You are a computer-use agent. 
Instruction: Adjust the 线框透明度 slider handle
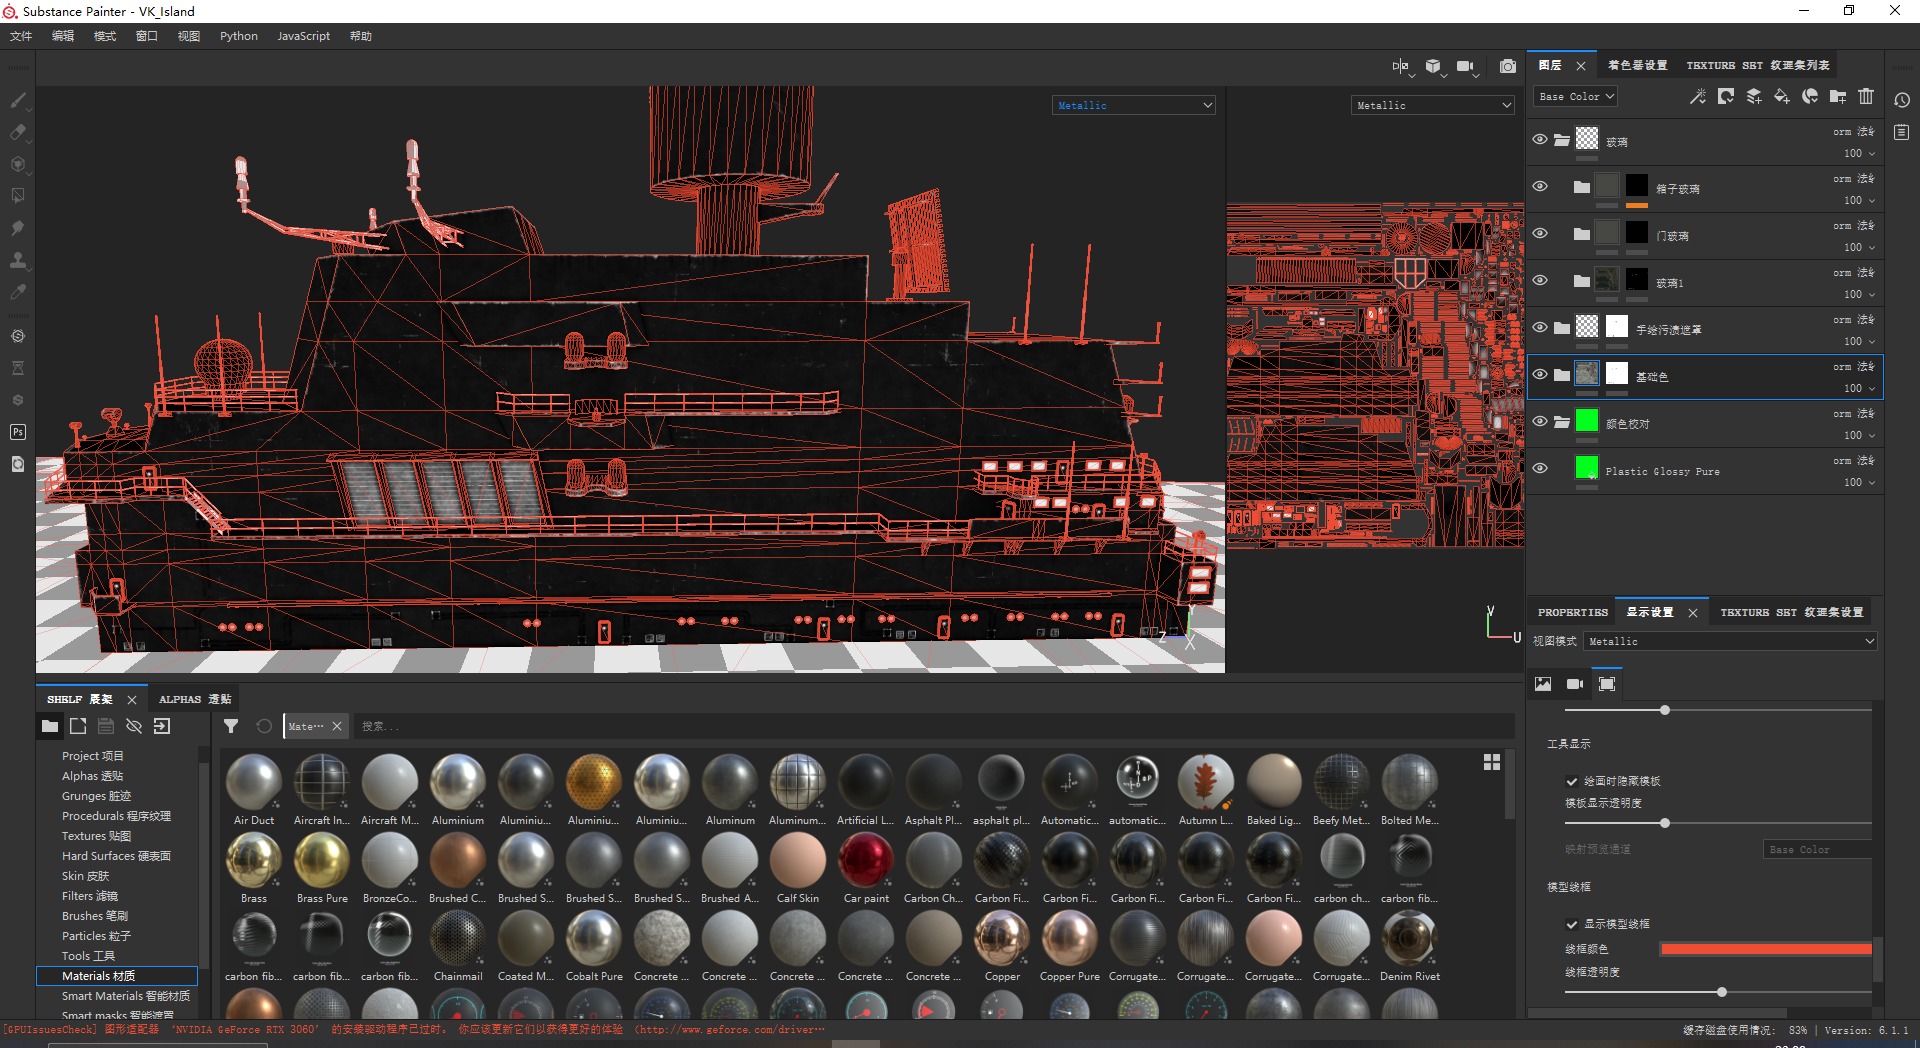[x=1722, y=992]
